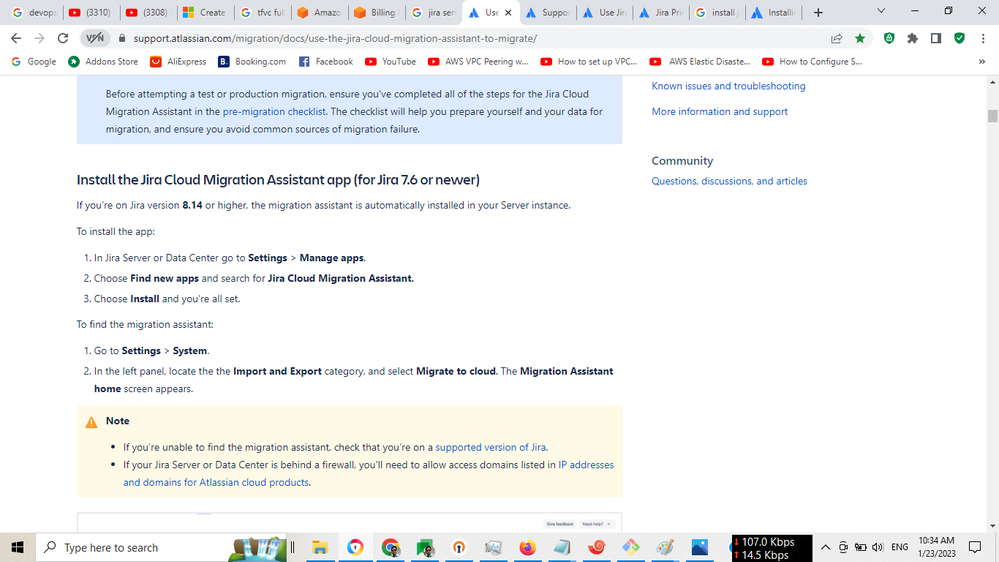Close the active Use Jira tab

tap(508, 12)
